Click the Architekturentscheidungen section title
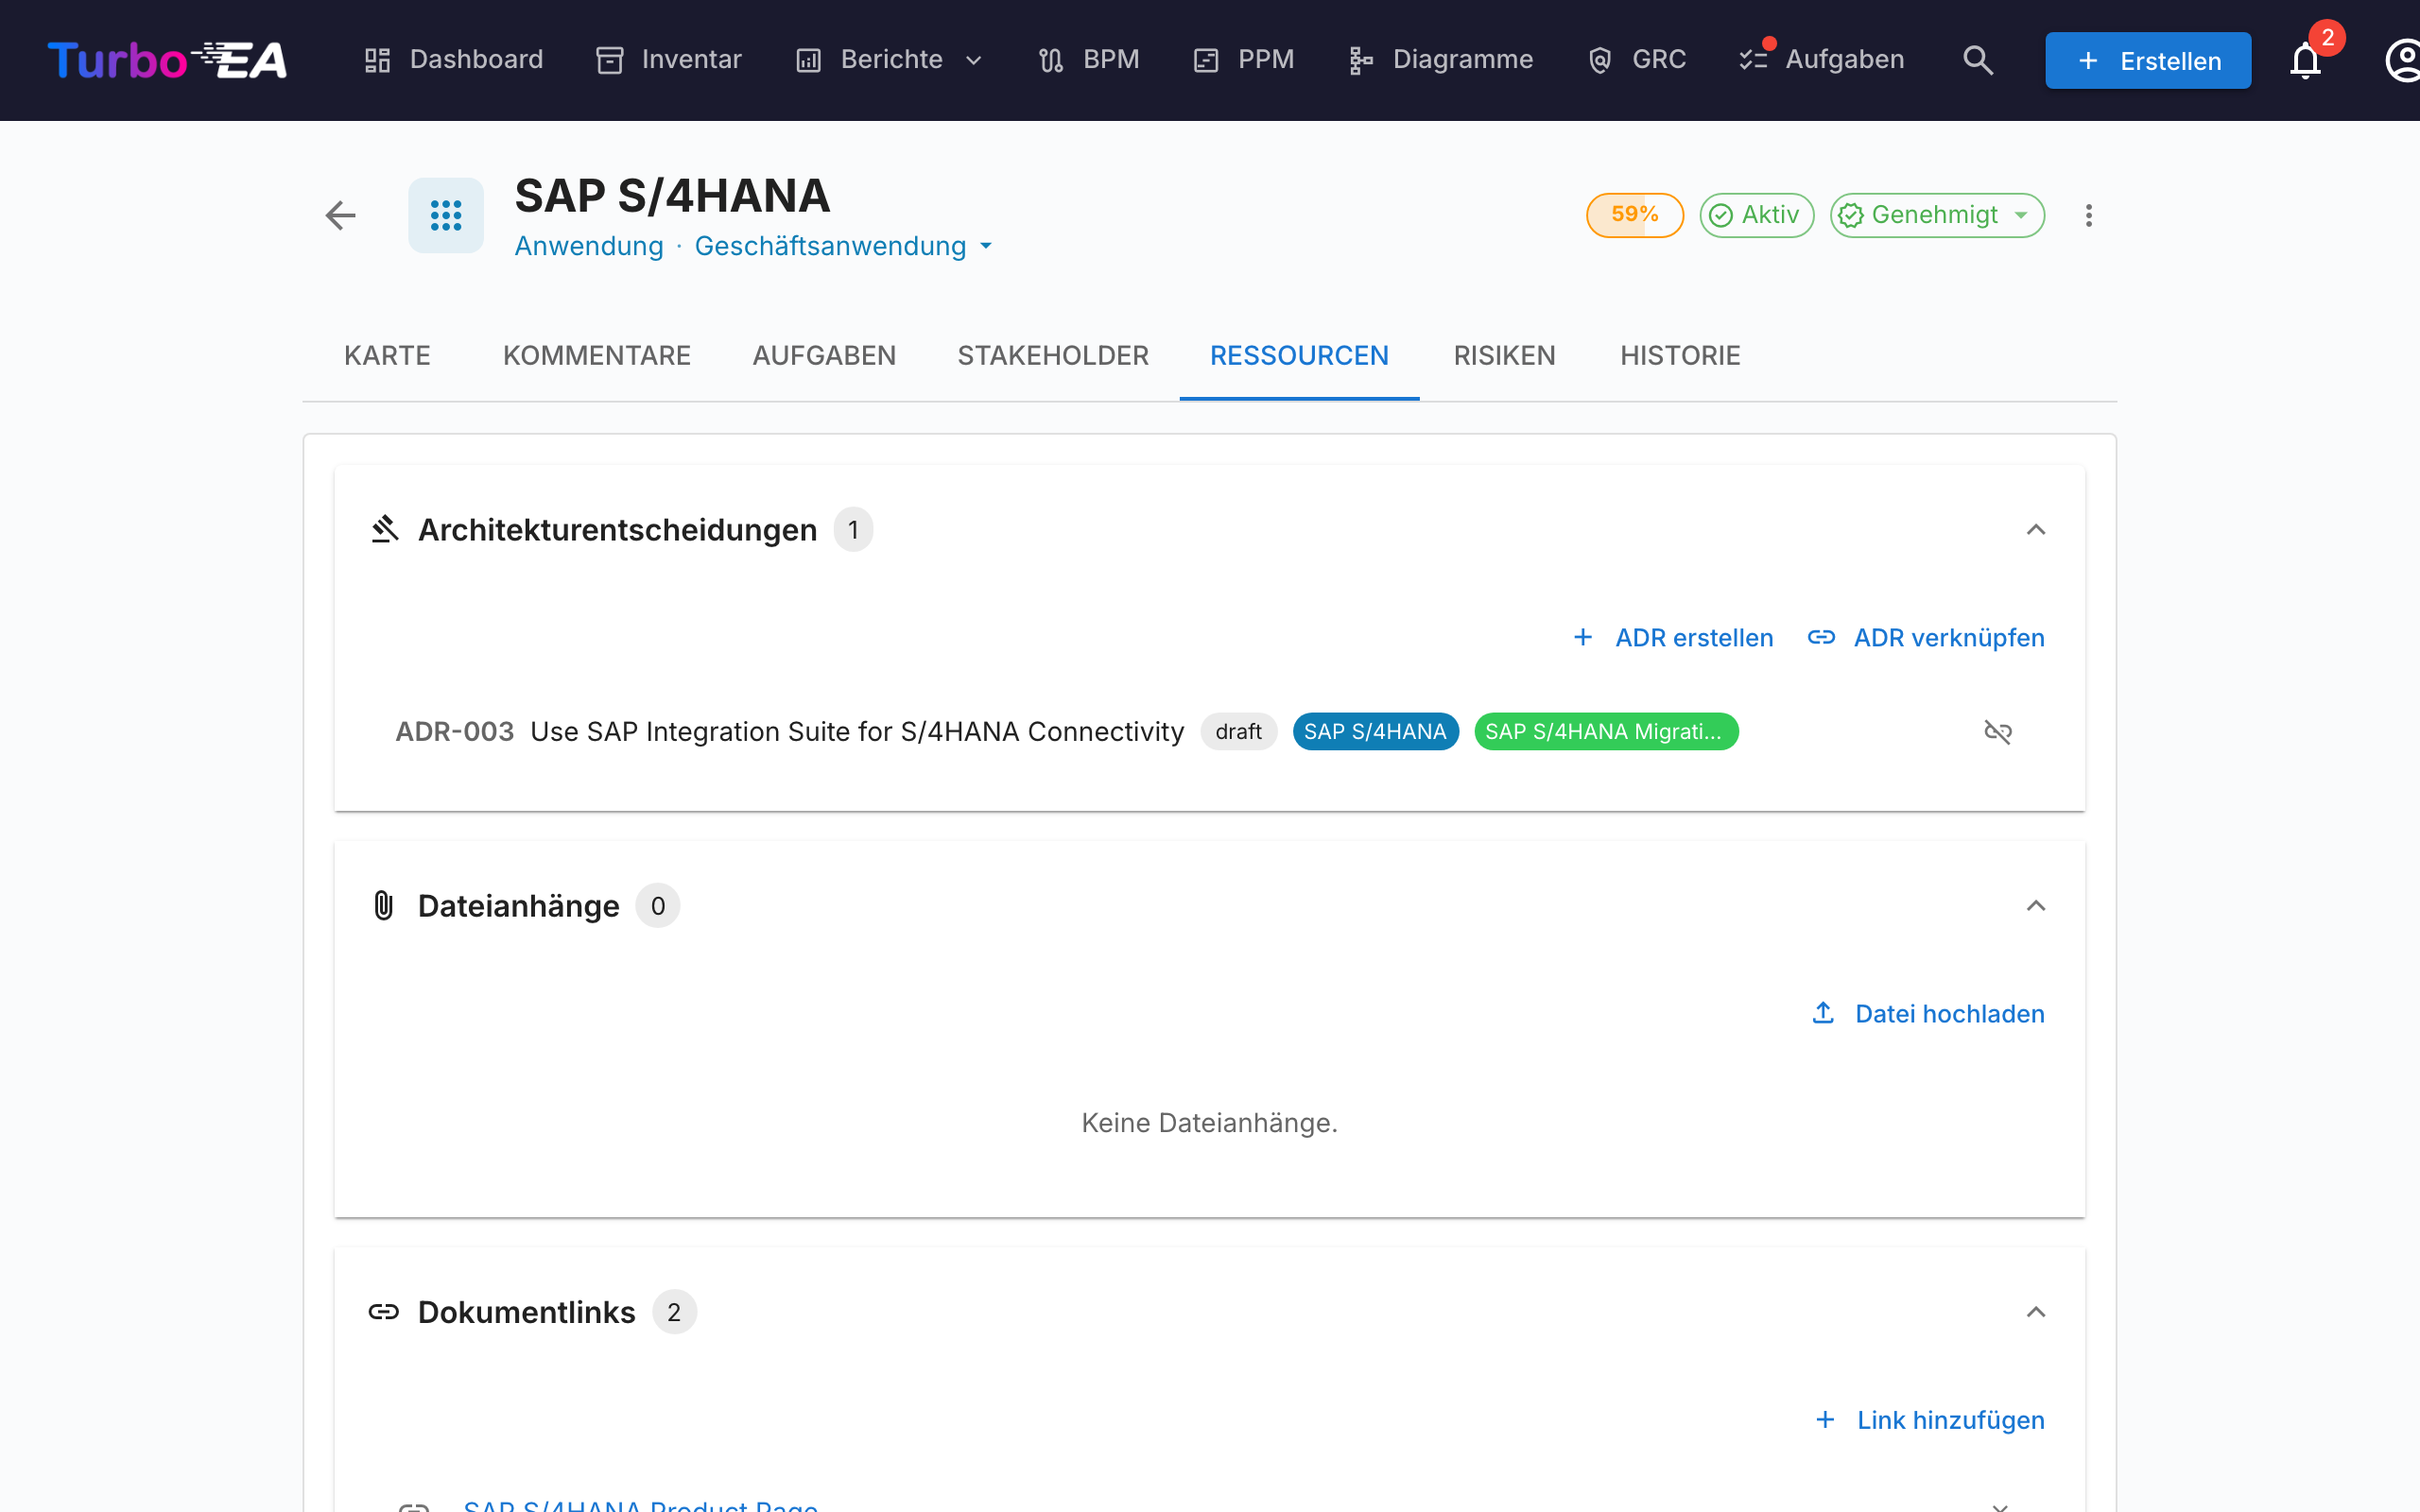Viewport: 2420px width, 1512px height. pyautogui.click(x=617, y=530)
